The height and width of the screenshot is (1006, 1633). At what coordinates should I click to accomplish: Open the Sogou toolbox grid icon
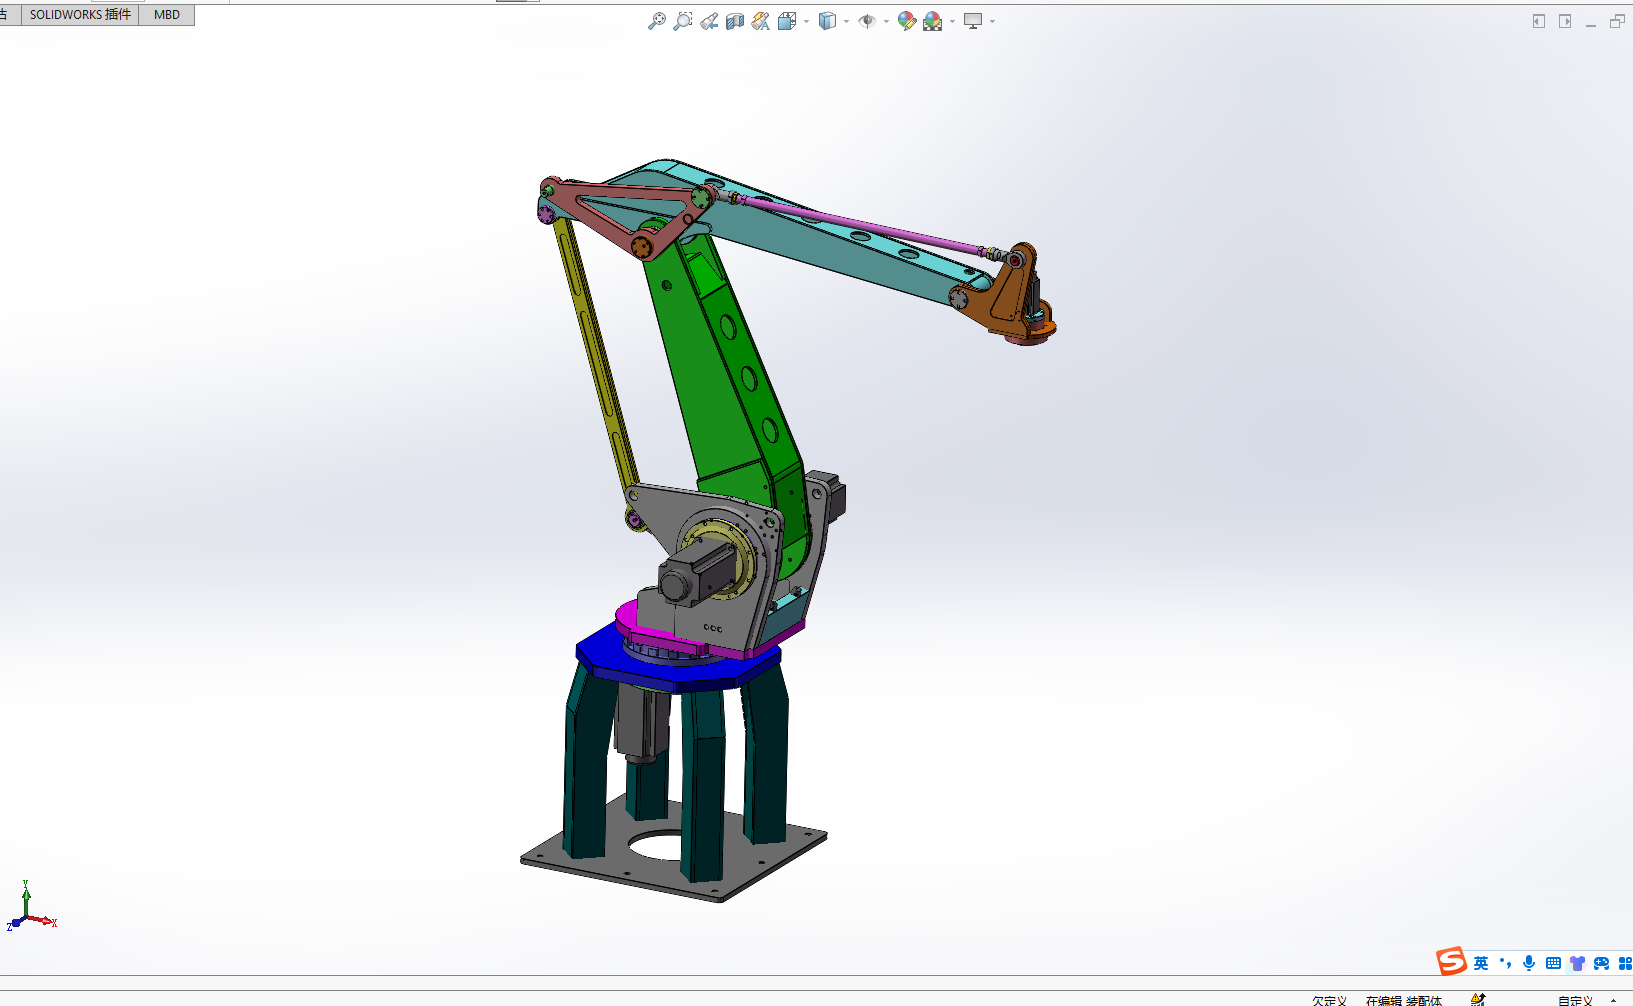click(x=1625, y=963)
